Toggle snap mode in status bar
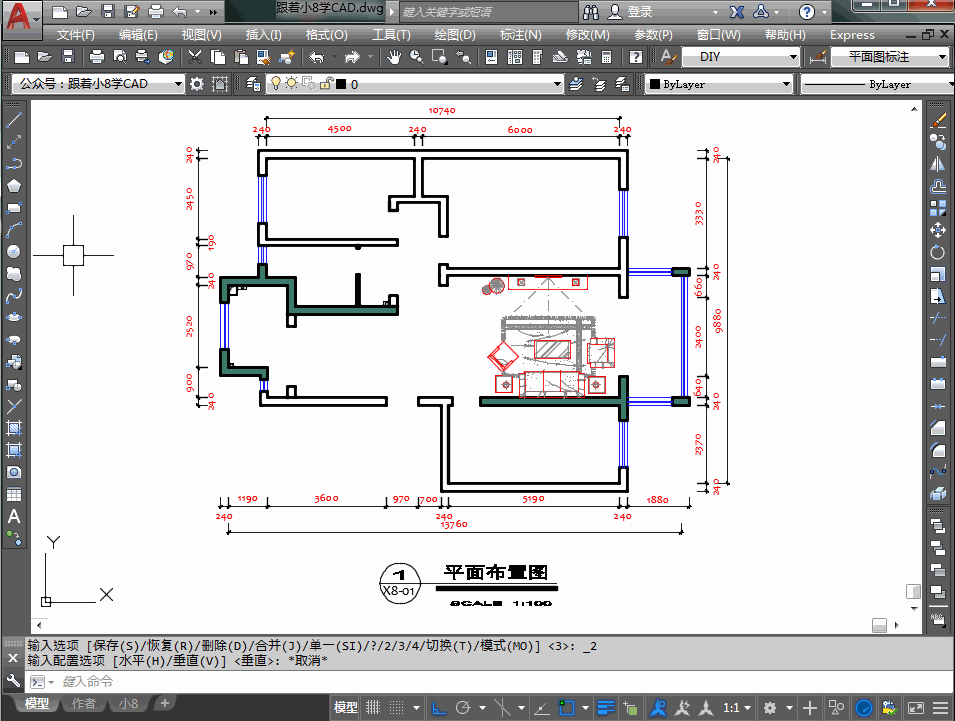This screenshot has width=955, height=721. (396, 708)
